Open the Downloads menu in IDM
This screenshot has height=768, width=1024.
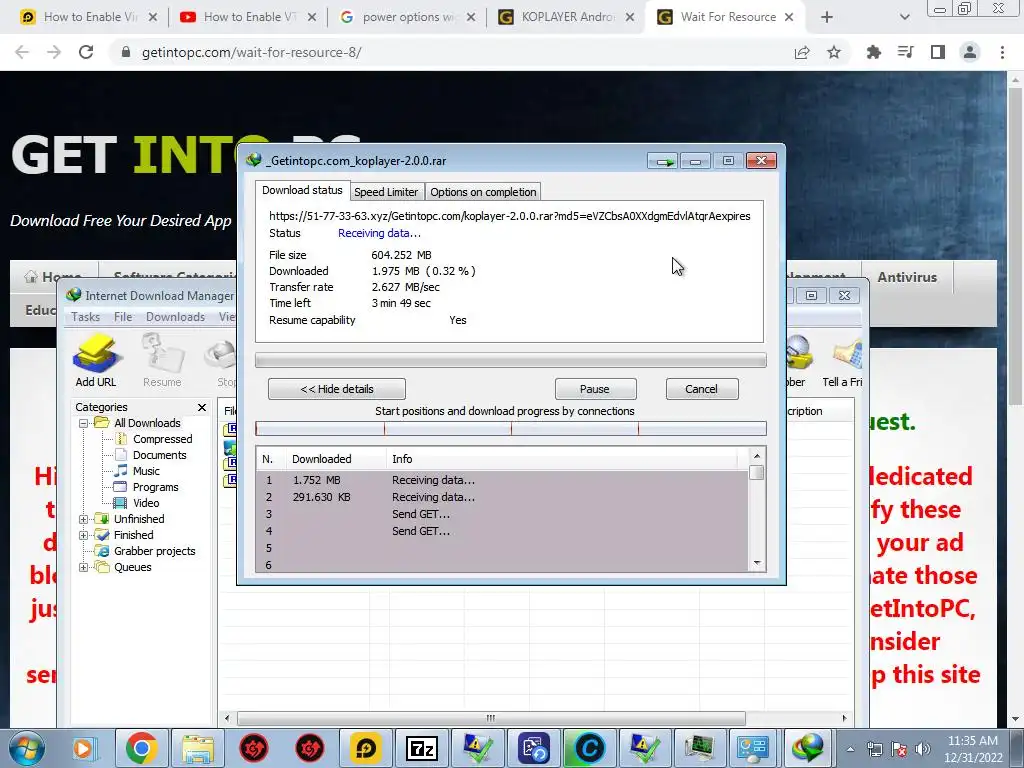click(176, 317)
